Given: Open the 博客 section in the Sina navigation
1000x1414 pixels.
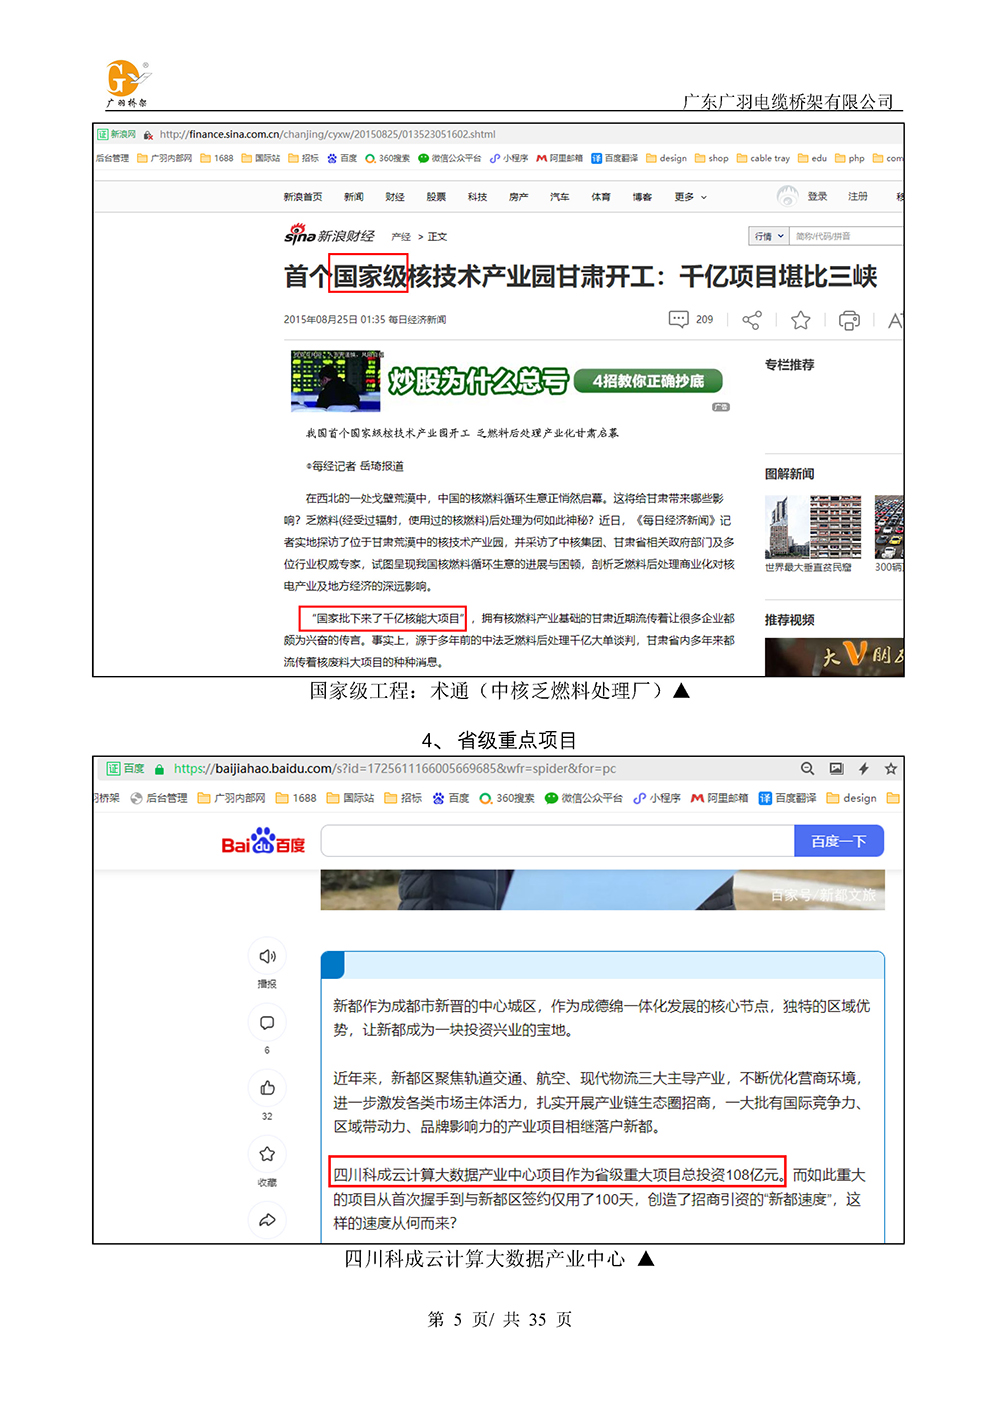Looking at the screenshot, I should coord(642,197).
